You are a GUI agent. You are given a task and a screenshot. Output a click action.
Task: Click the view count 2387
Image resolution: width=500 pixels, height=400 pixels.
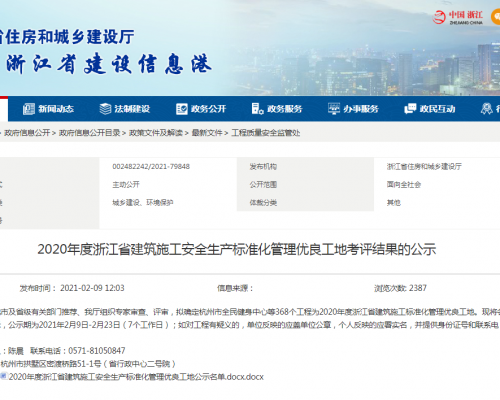click(x=418, y=288)
